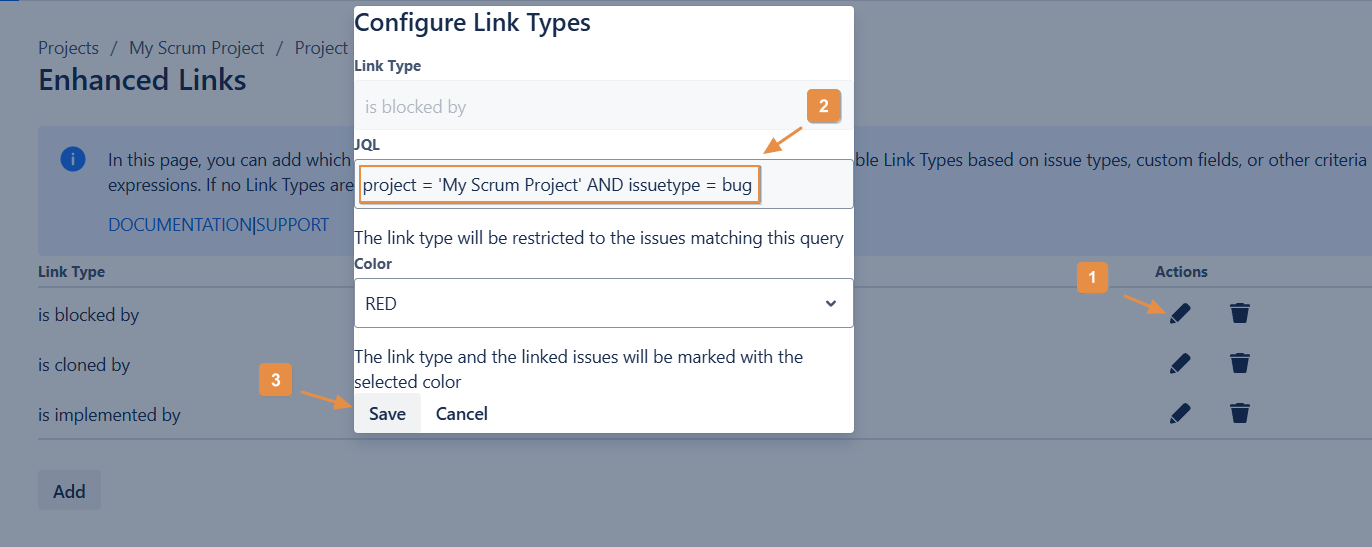Click the chevron arrow of Color select

(x=831, y=303)
